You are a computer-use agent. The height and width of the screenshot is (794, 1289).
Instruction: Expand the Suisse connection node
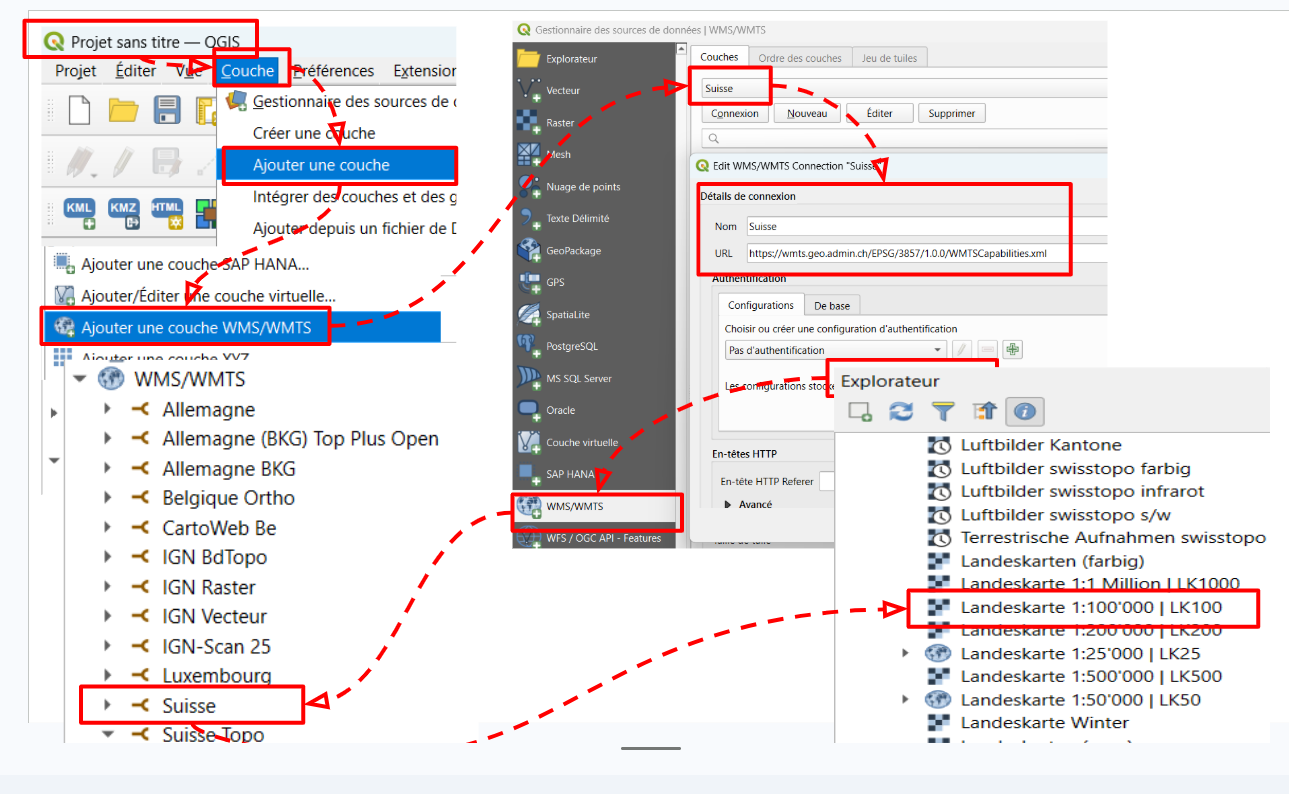[107, 706]
